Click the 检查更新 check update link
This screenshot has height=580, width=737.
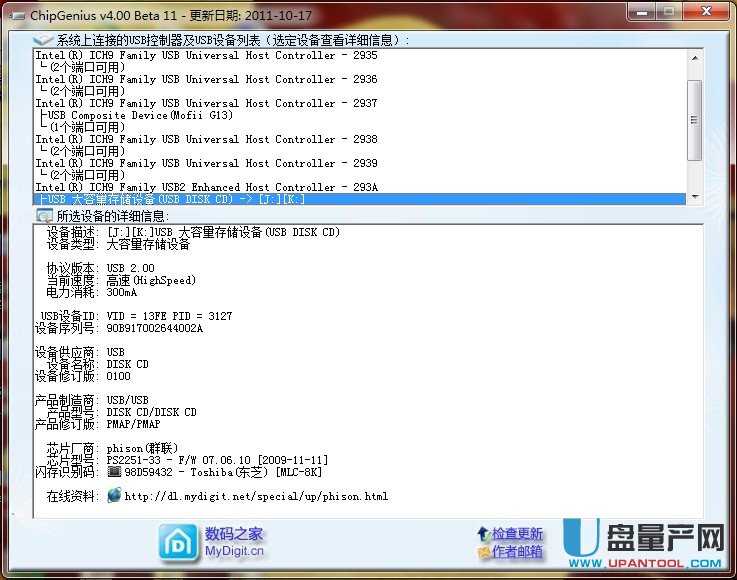pos(518,534)
